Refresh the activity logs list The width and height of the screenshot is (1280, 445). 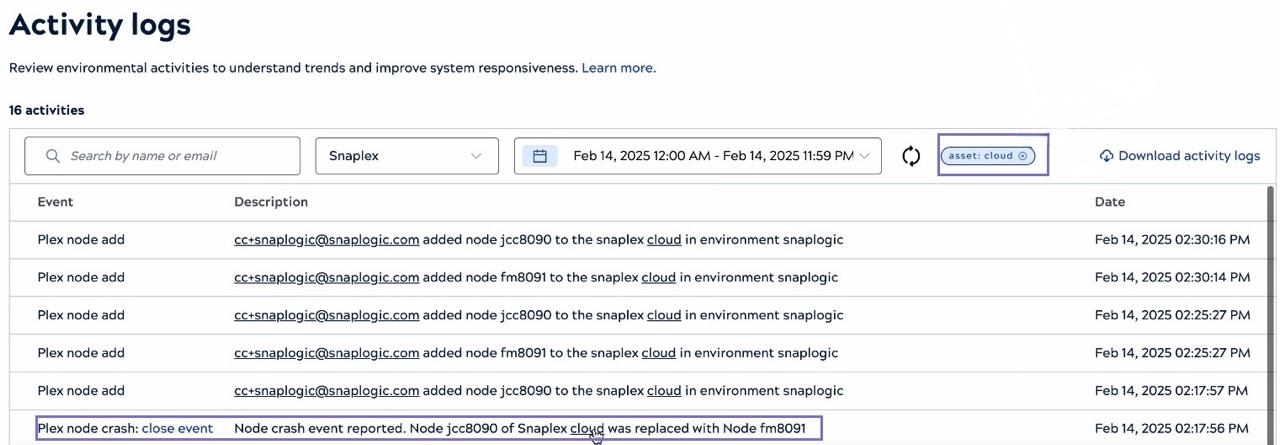click(x=911, y=156)
